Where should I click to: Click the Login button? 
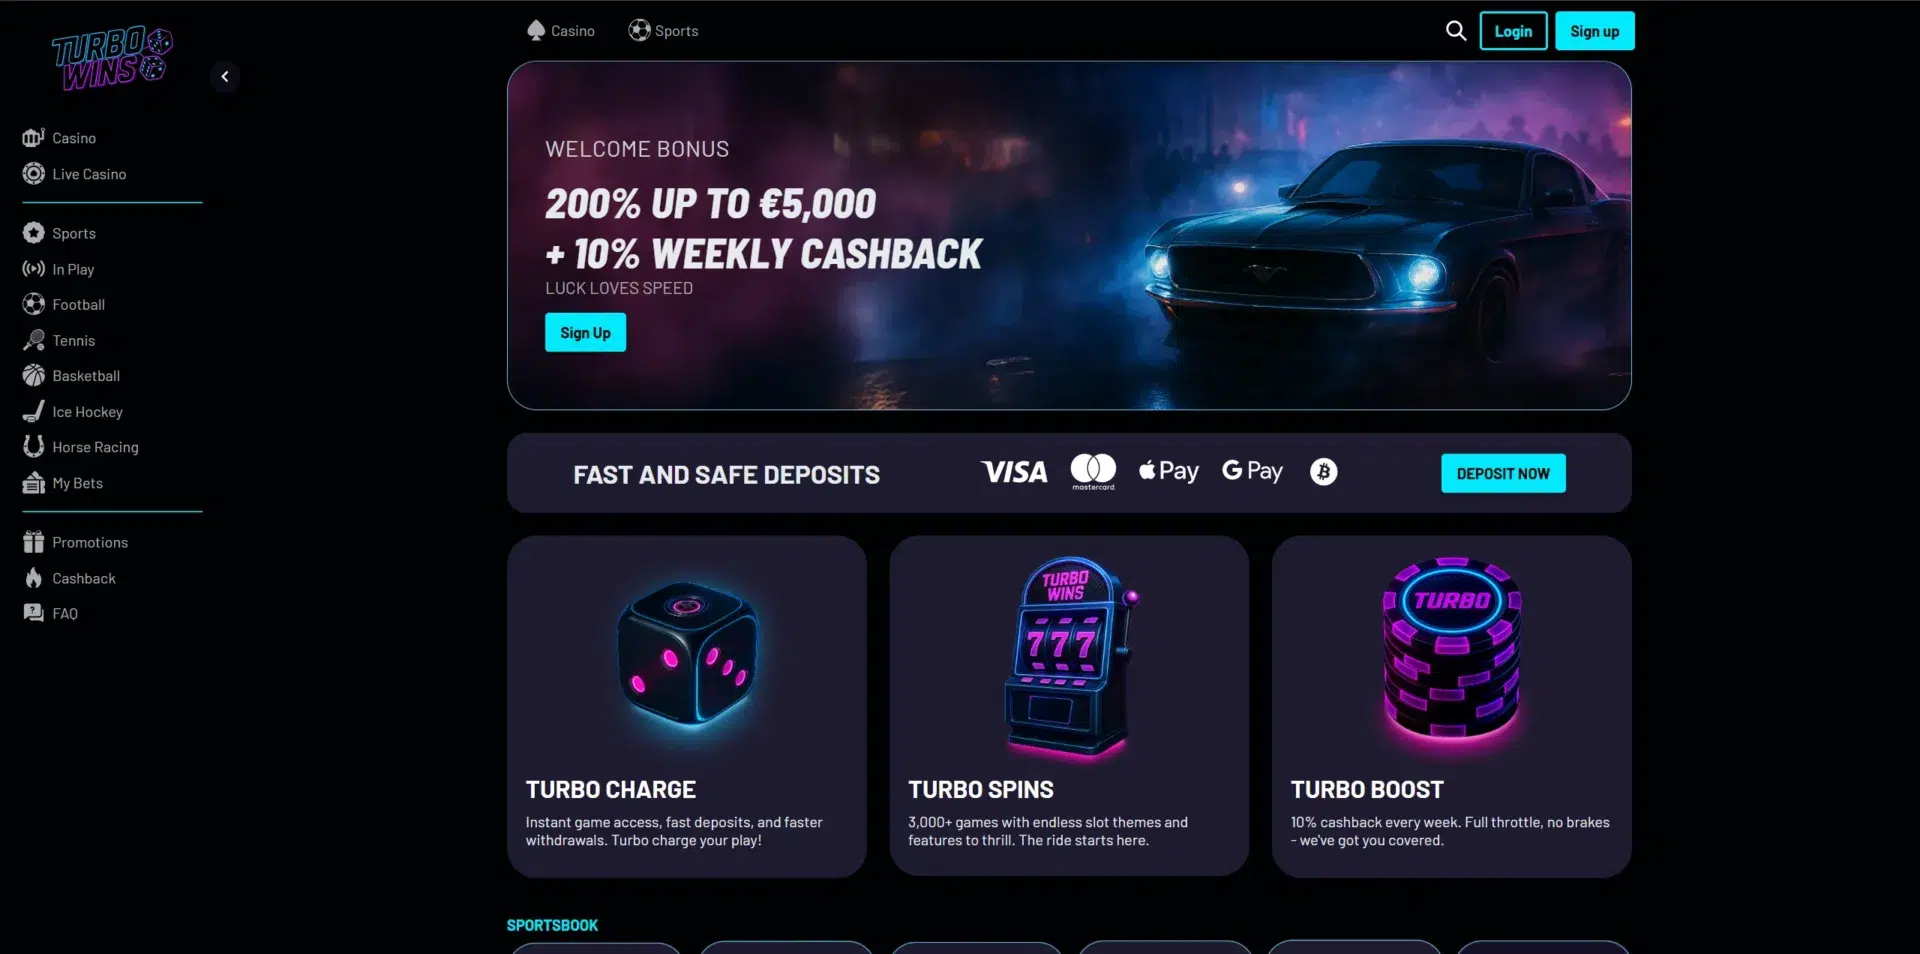pos(1513,31)
